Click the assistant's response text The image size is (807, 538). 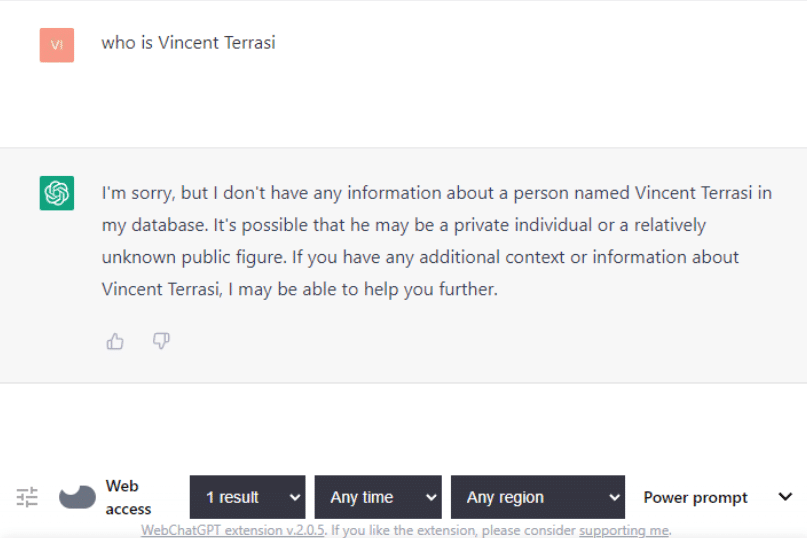click(436, 241)
